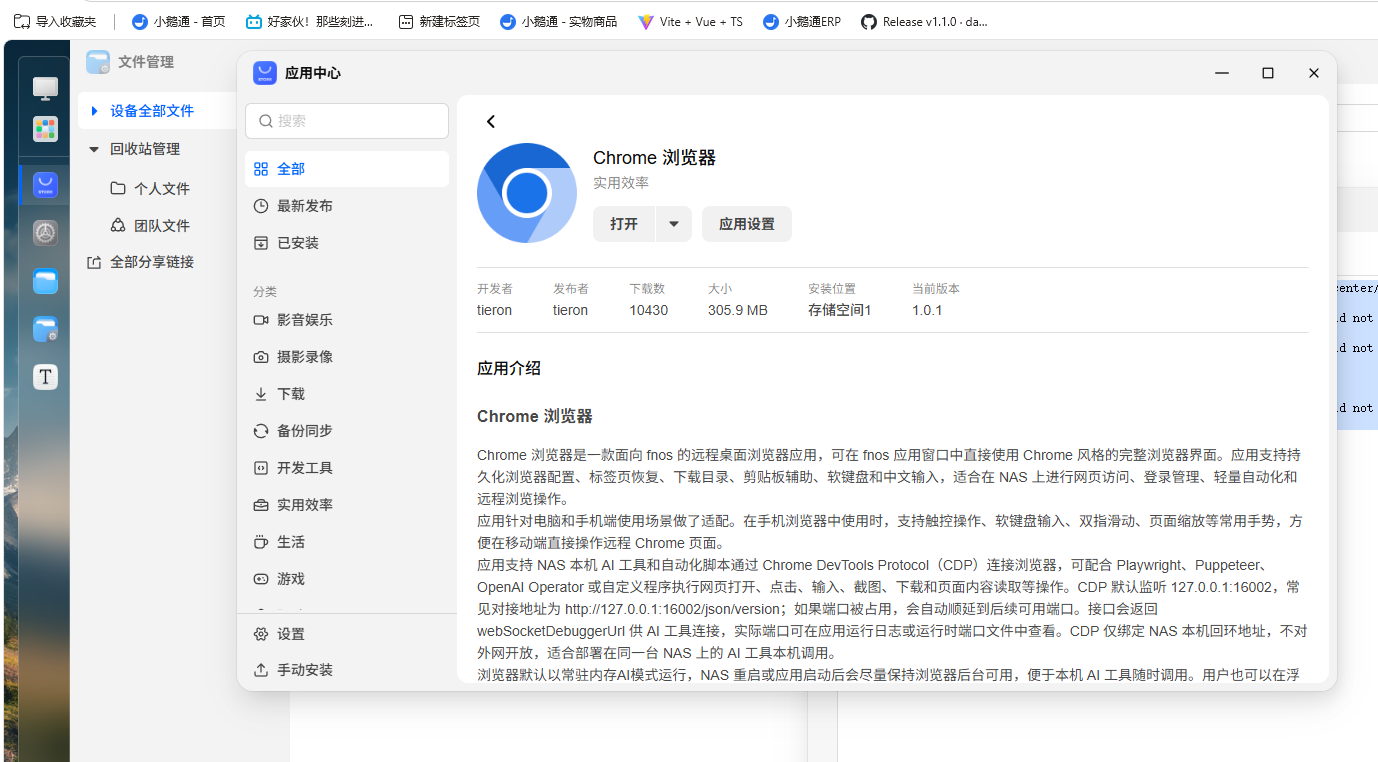Click the back arrow in App Center
The width and height of the screenshot is (1378, 762).
tap(490, 121)
